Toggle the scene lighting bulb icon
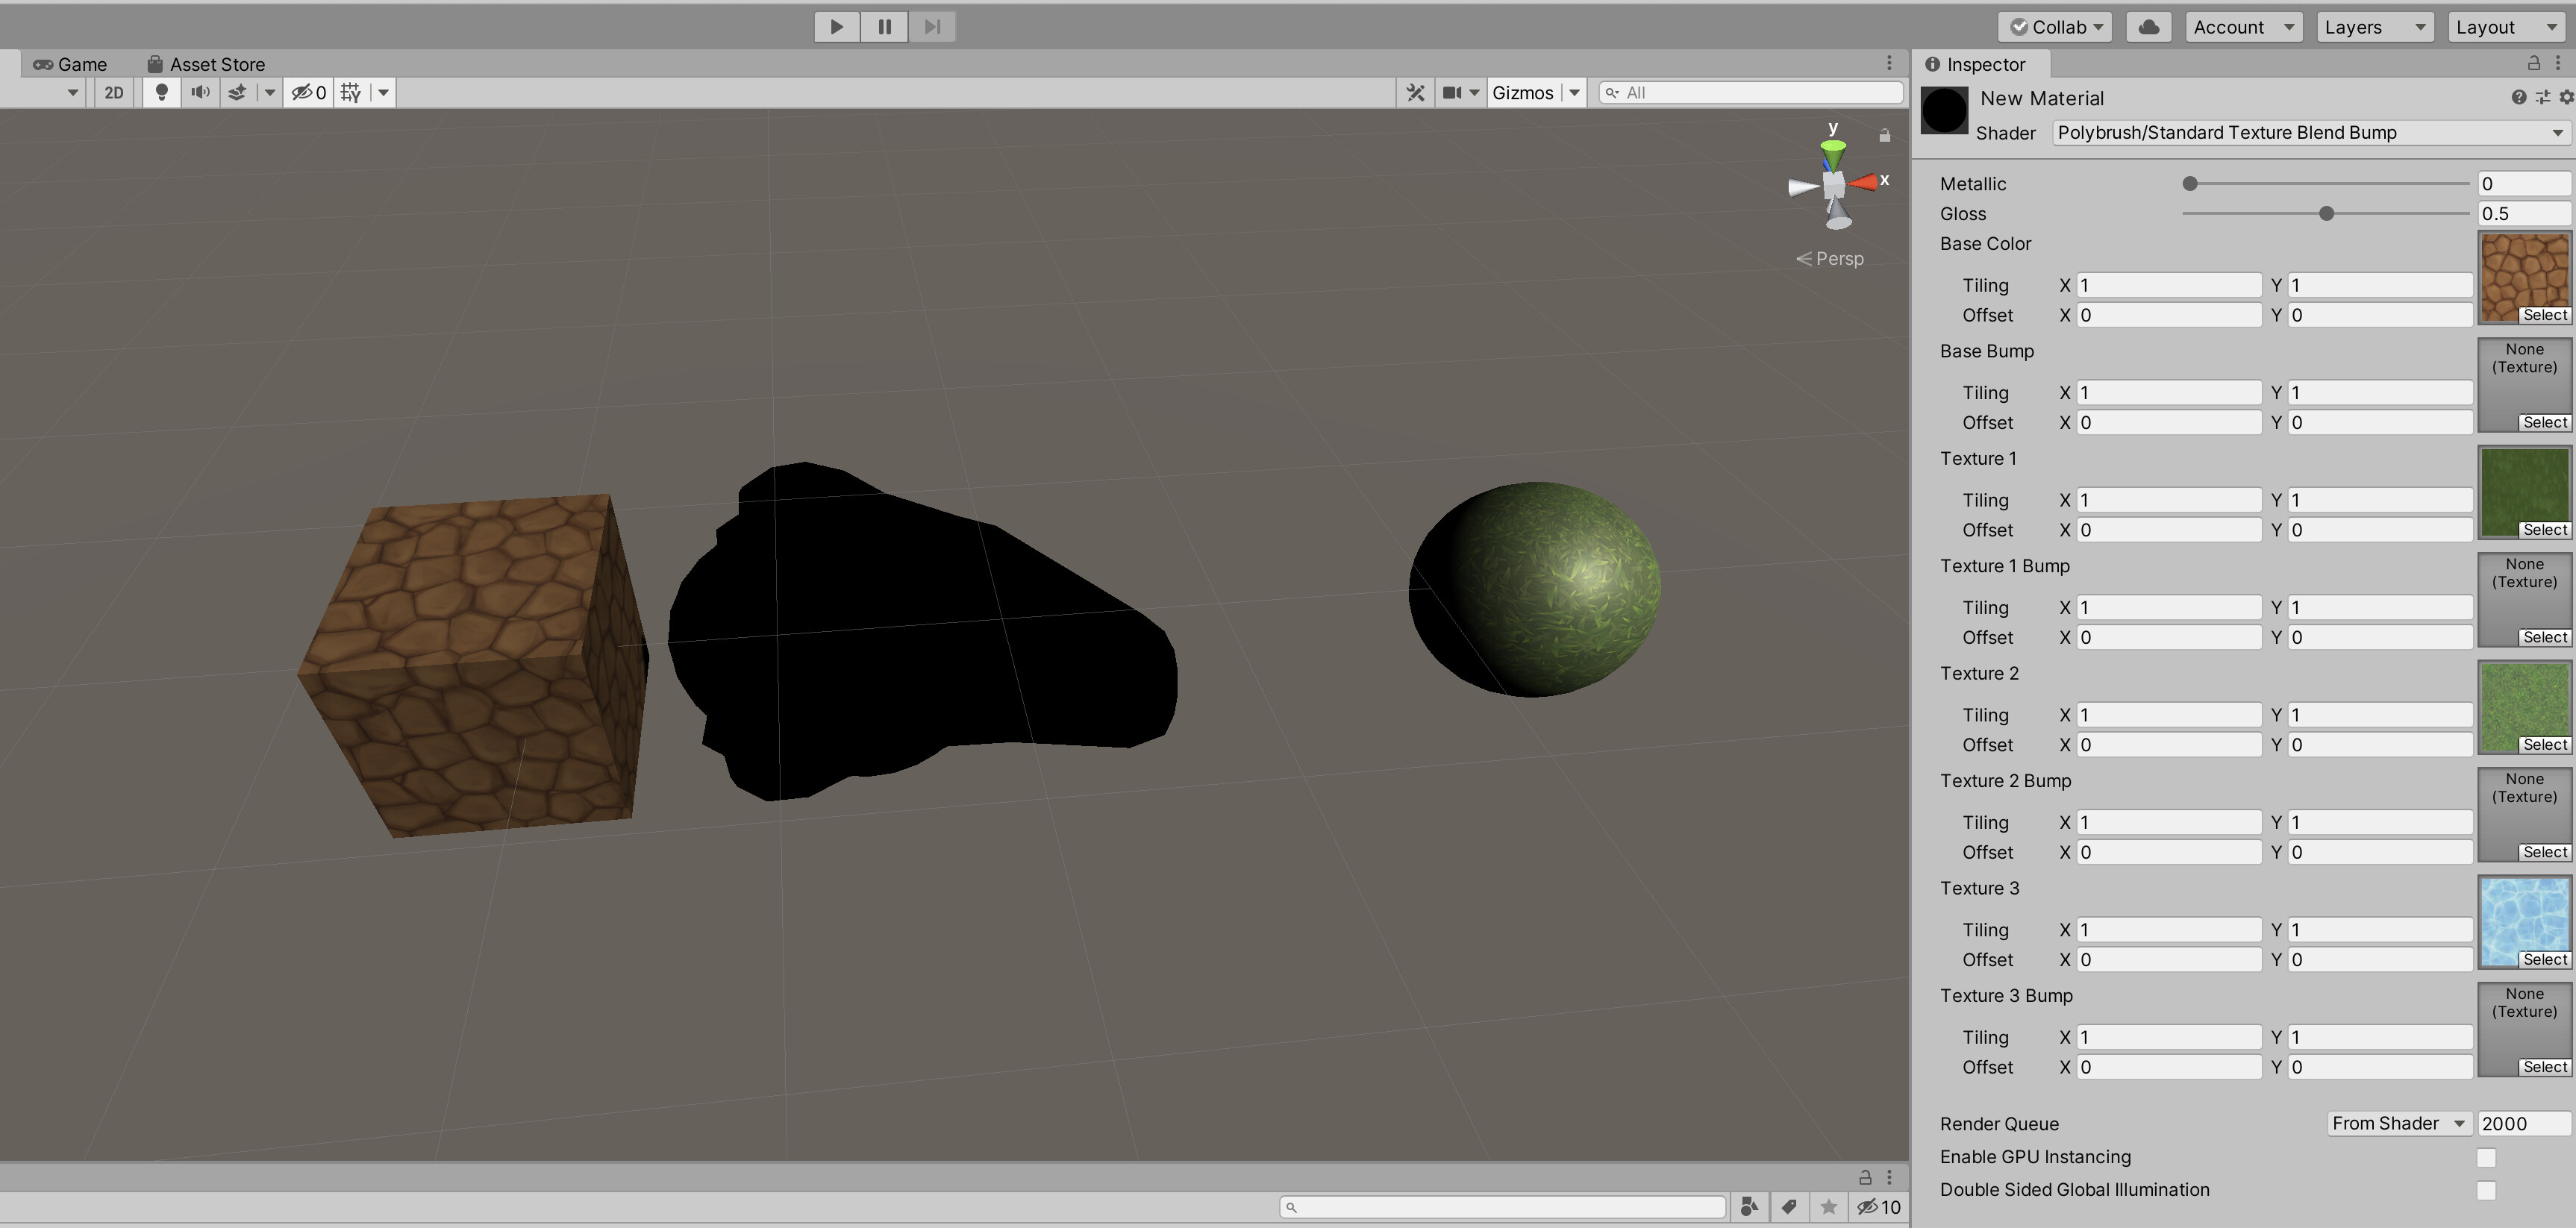The height and width of the screenshot is (1228, 2576). coord(161,92)
